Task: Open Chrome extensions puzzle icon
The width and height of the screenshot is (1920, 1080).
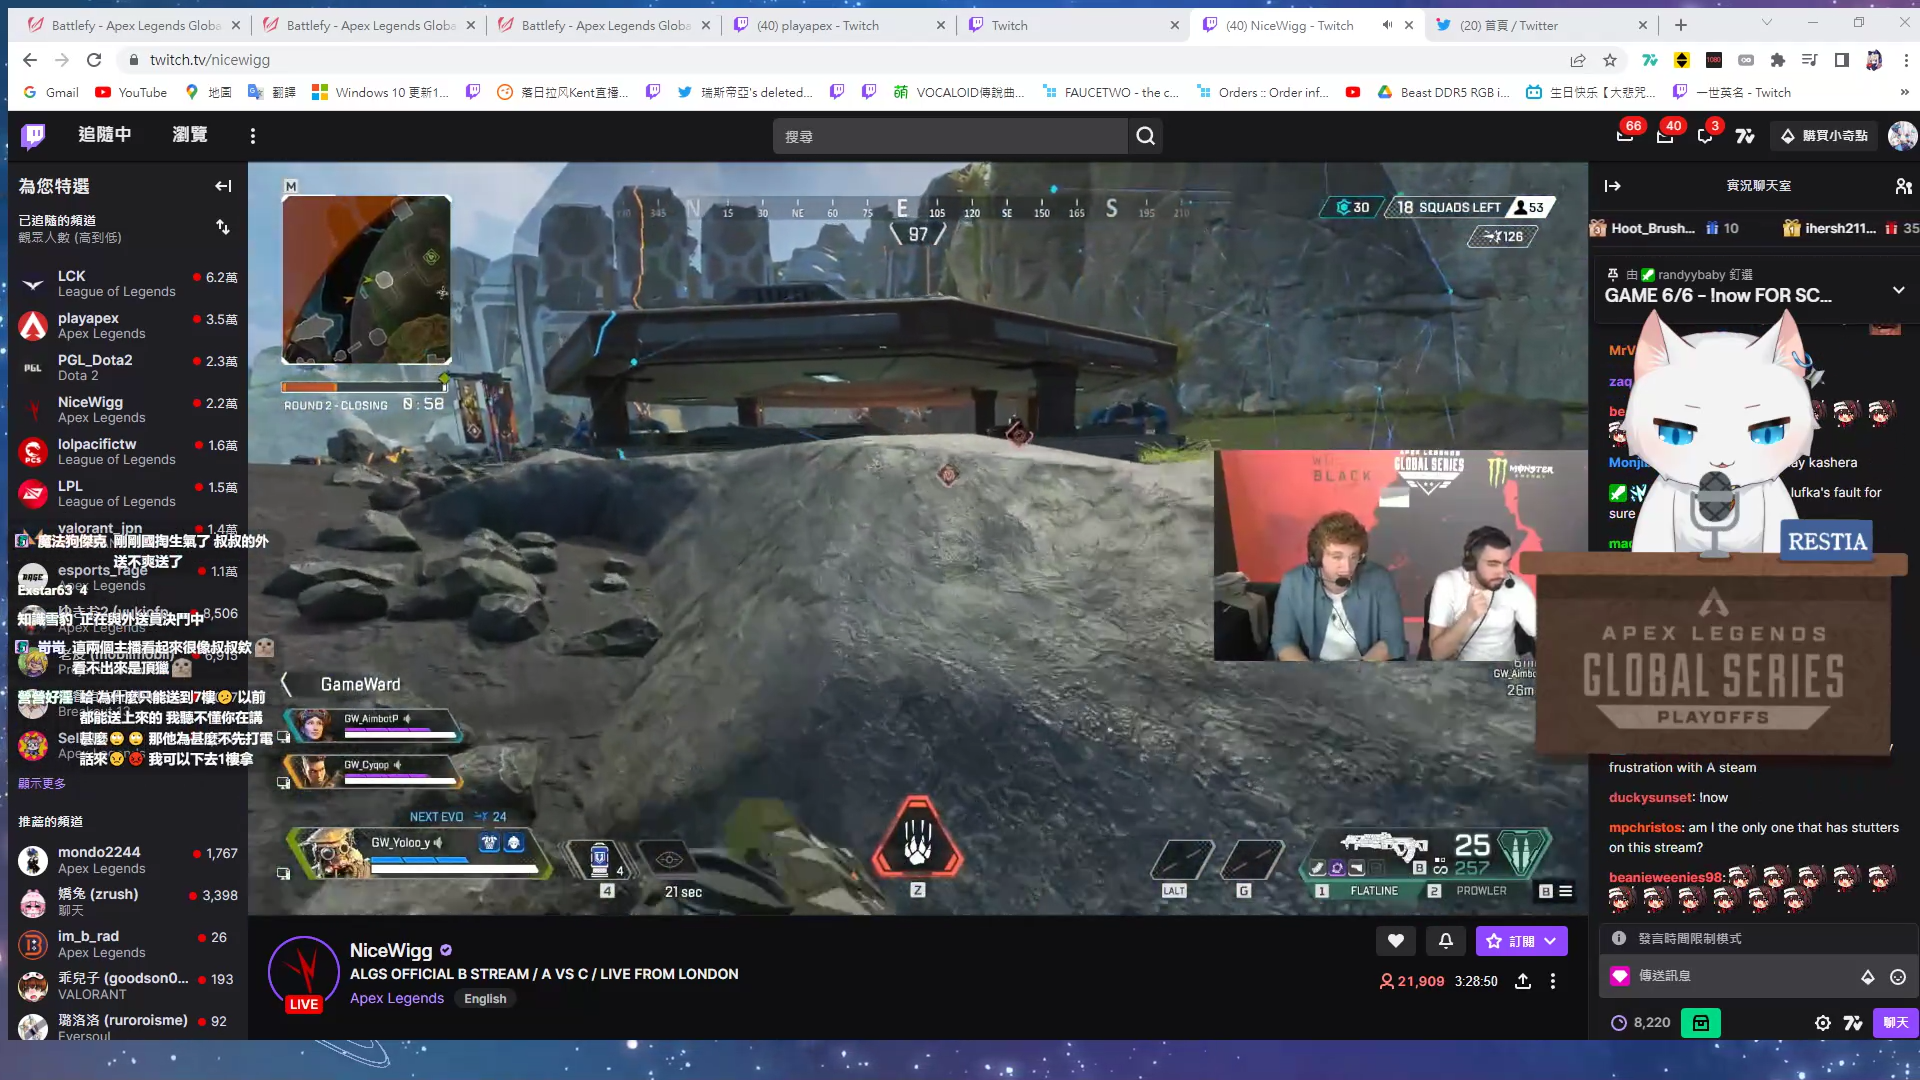Action: click(1778, 60)
